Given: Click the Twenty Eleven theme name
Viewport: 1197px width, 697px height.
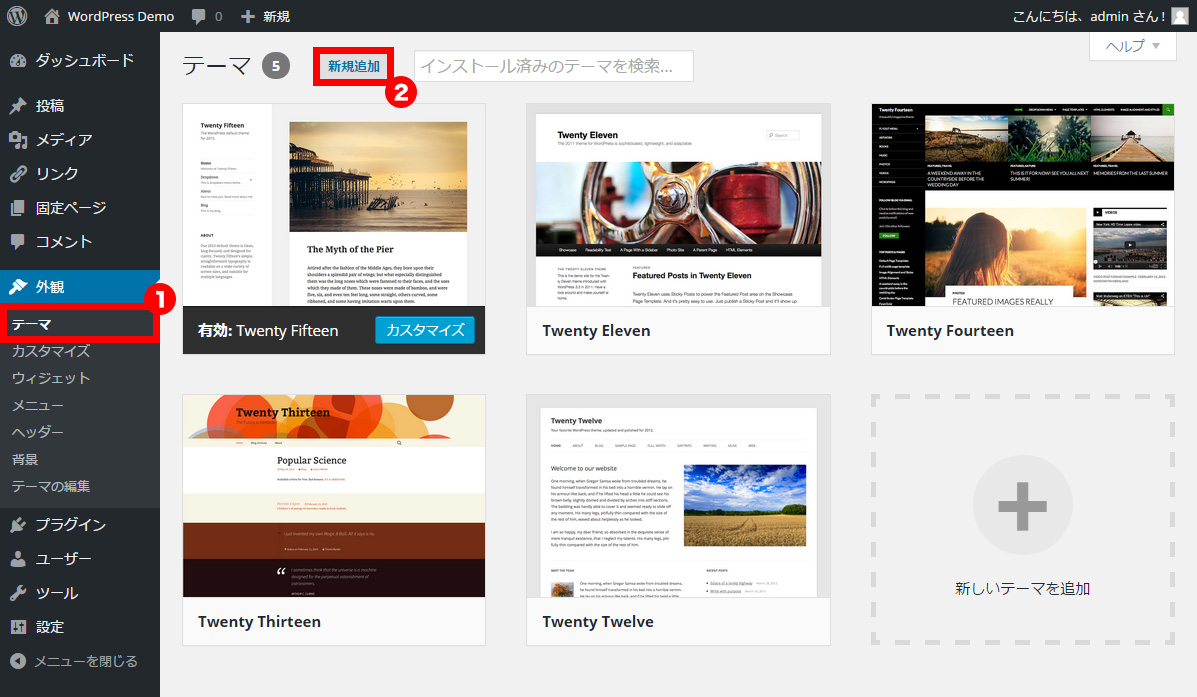Looking at the screenshot, I should pos(596,331).
